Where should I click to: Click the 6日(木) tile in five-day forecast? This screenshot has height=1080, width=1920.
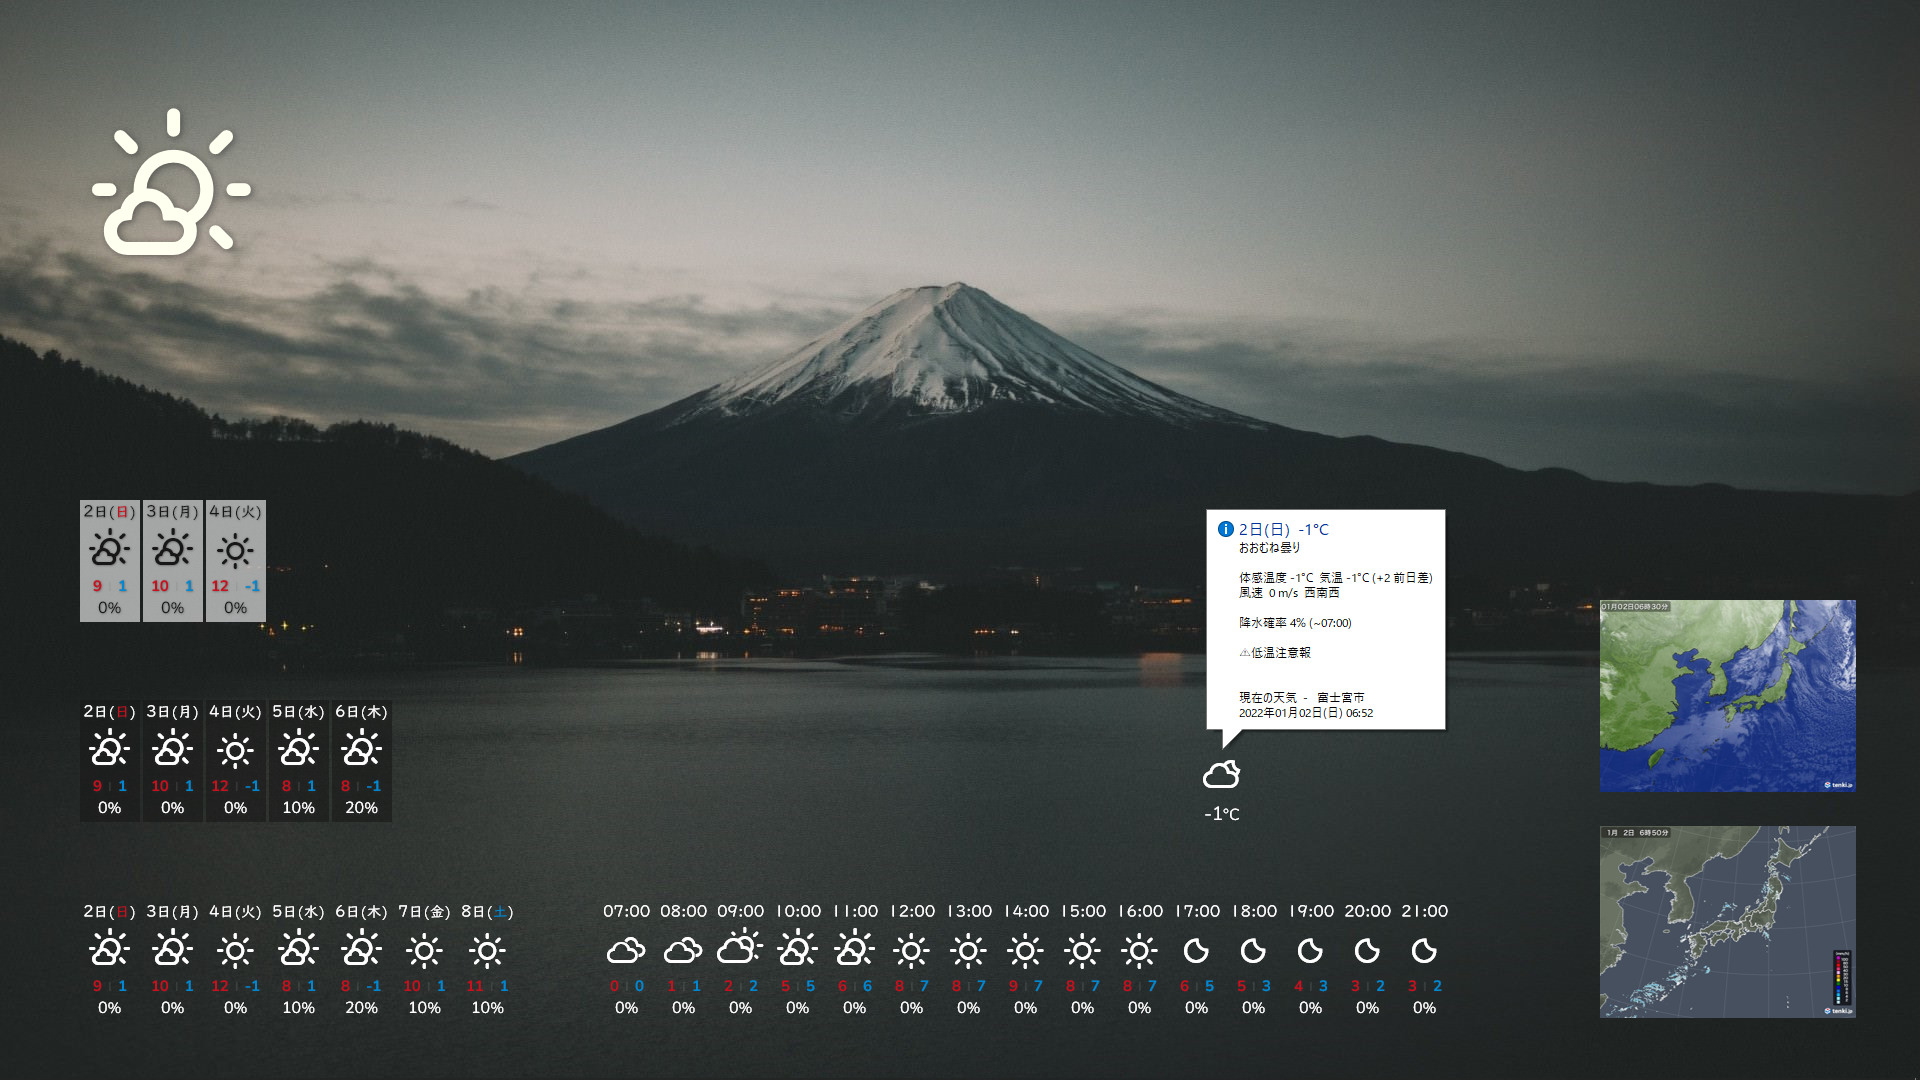pyautogui.click(x=361, y=761)
